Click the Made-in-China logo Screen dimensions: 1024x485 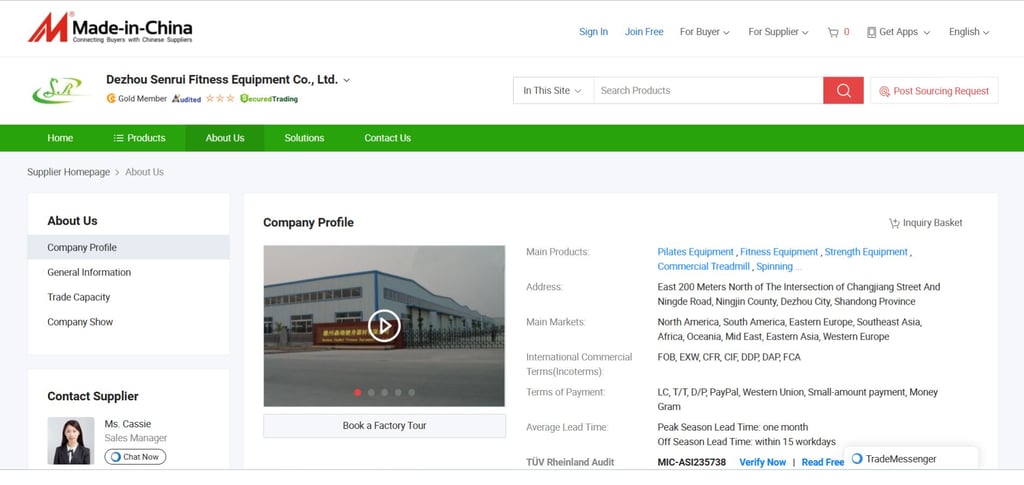click(x=110, y=28)
